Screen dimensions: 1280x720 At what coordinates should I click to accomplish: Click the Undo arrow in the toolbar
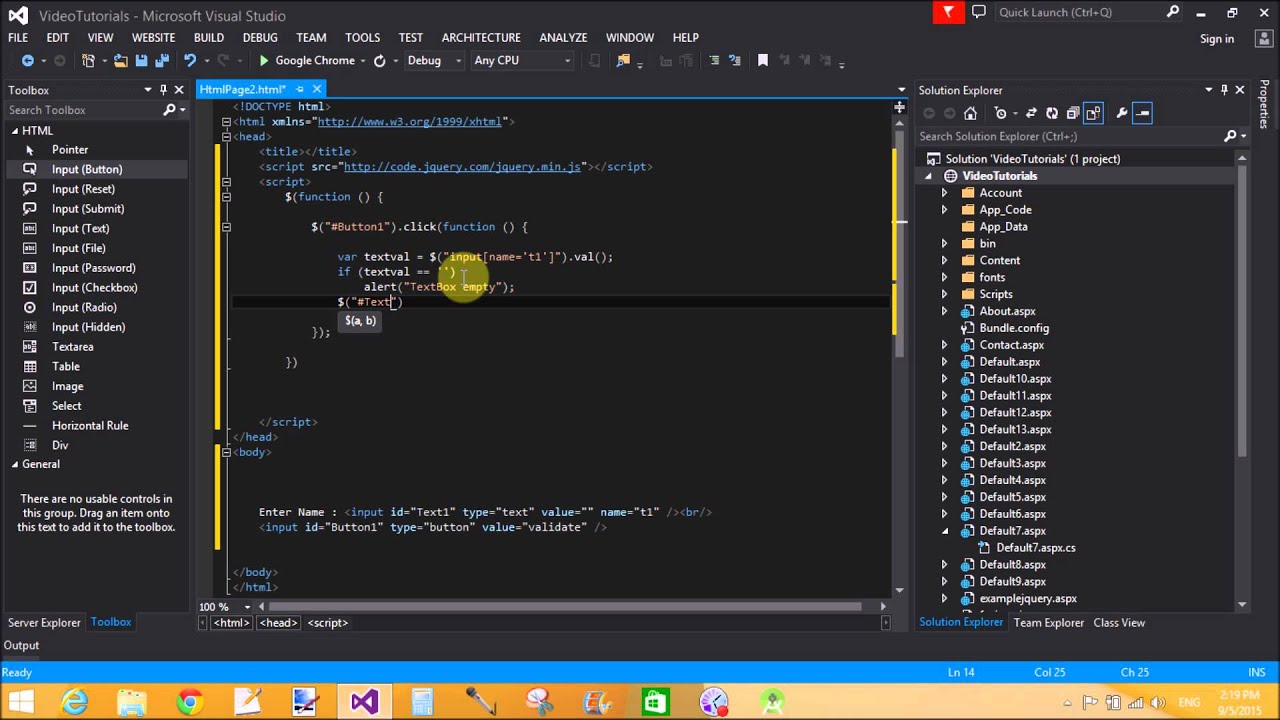click(189, 61)
